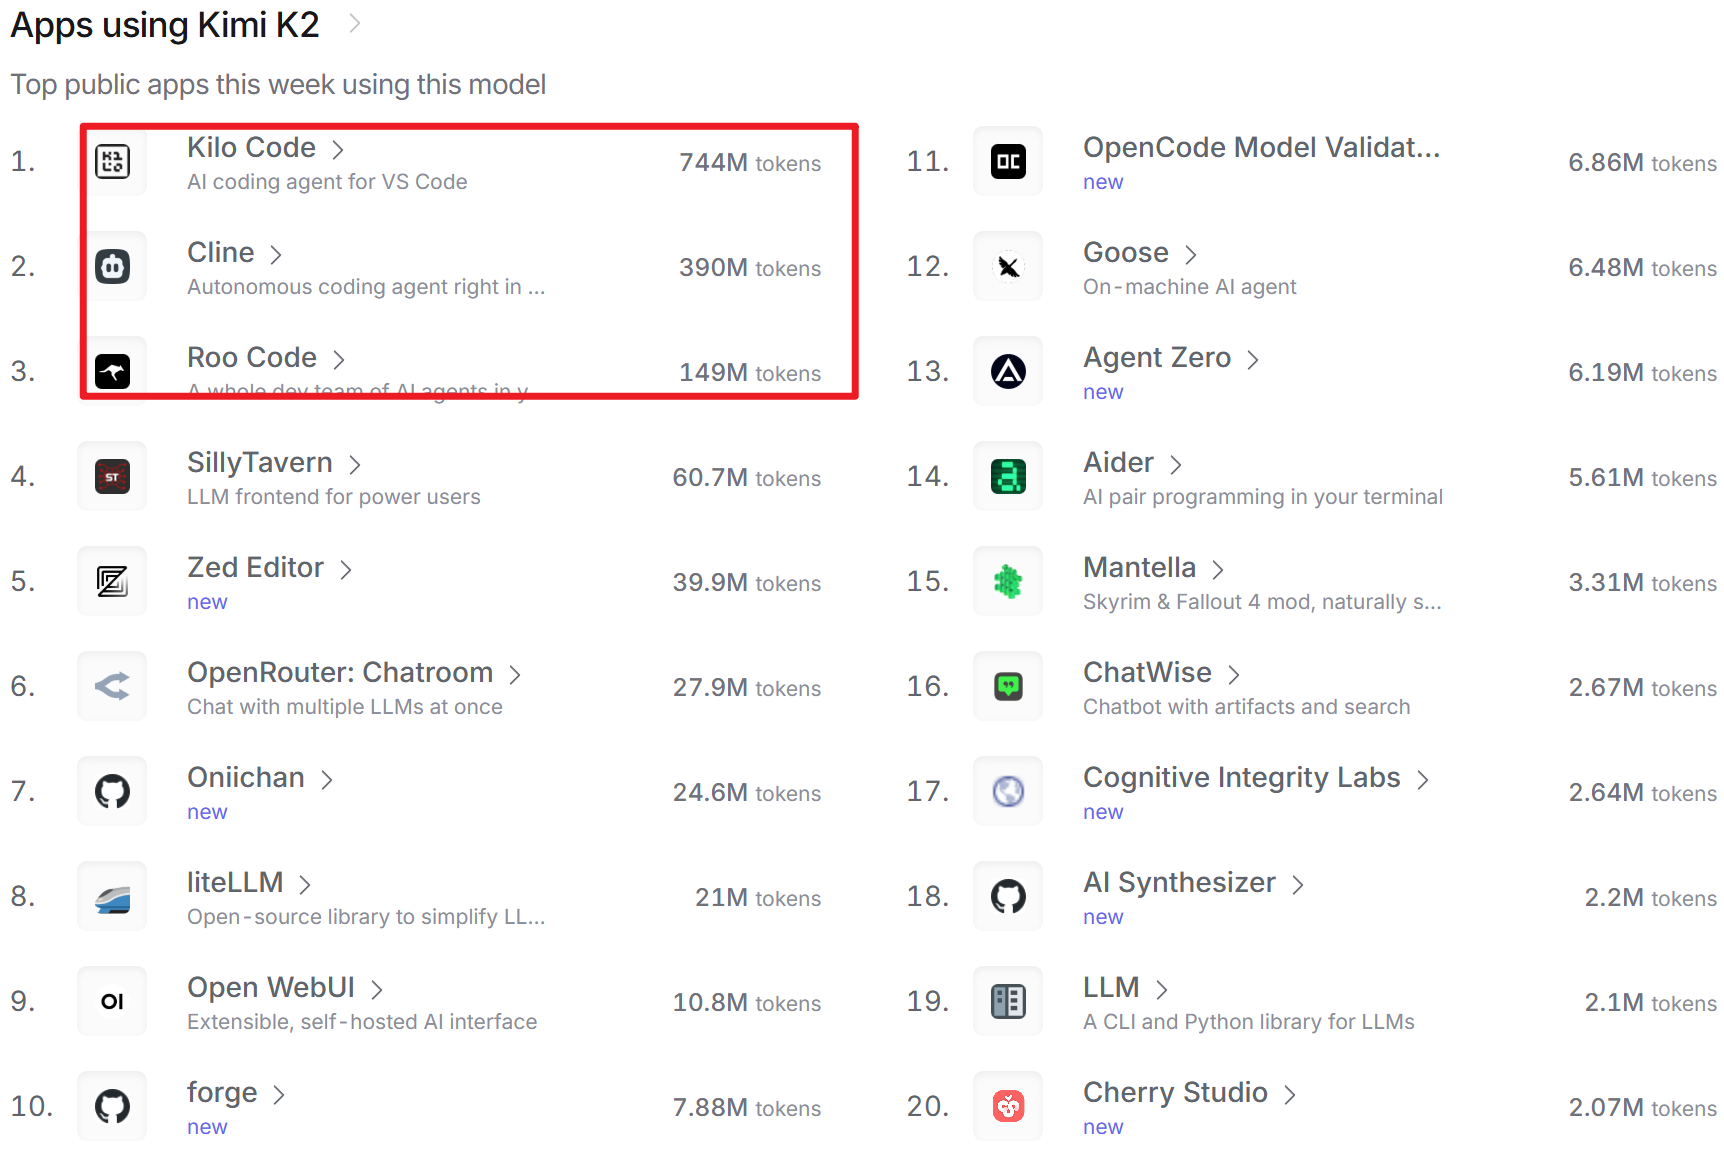Click 'On-machine AI agent' description

1190,287
